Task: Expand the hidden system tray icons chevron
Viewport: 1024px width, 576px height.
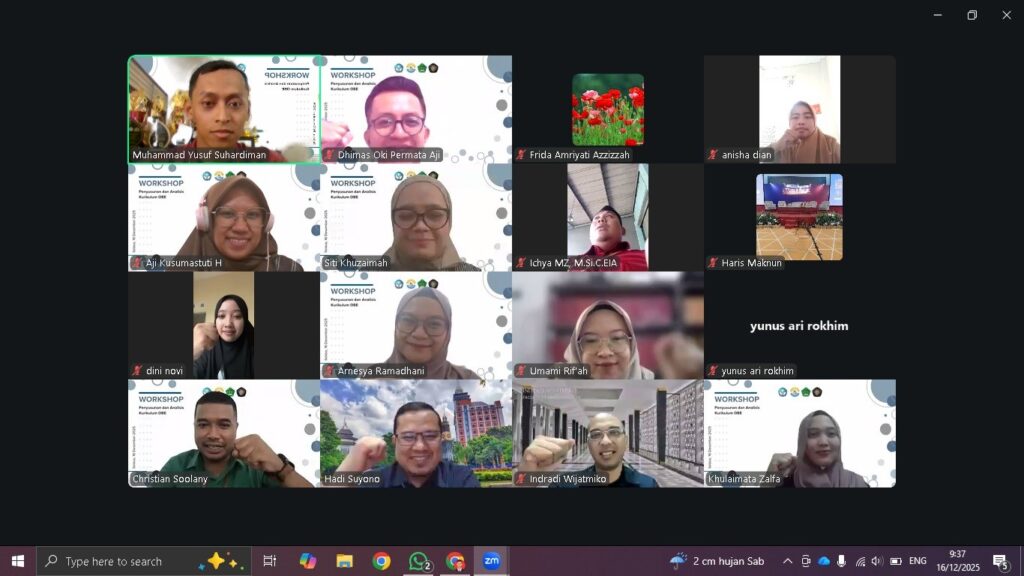Action: tap(788, 561)
